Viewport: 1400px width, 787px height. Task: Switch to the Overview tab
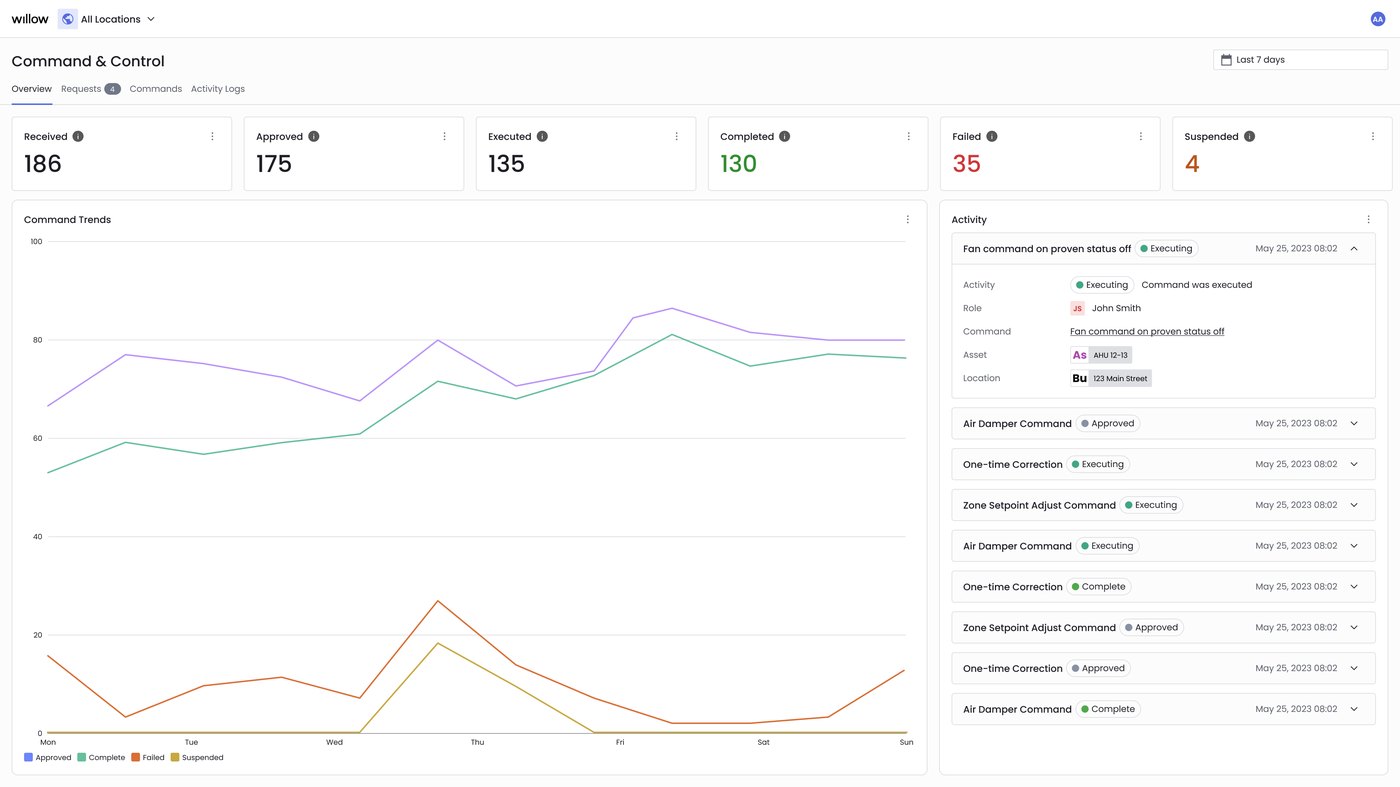32,89
